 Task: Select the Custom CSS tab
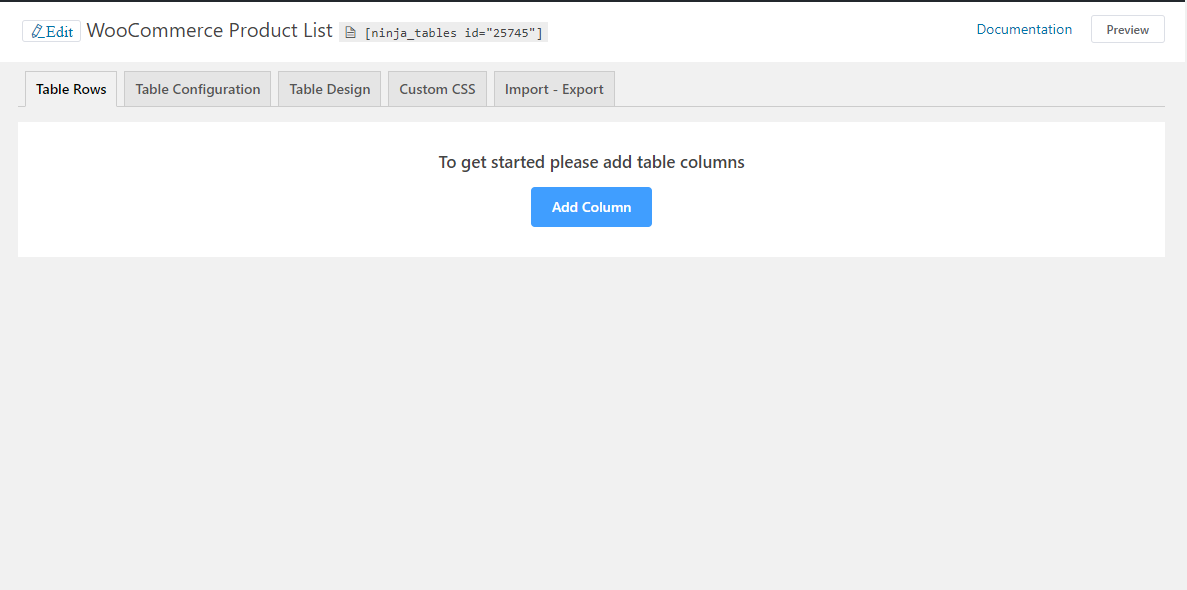437,89
